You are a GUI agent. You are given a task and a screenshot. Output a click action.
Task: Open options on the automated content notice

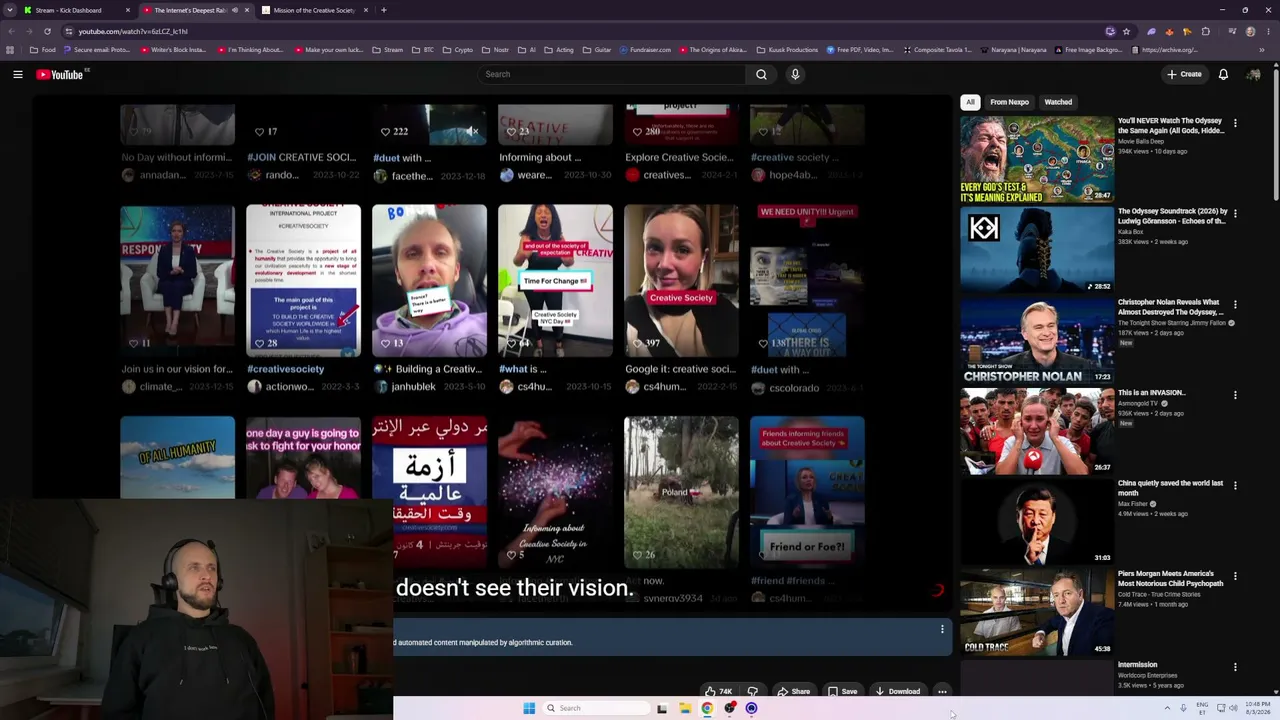942,629
